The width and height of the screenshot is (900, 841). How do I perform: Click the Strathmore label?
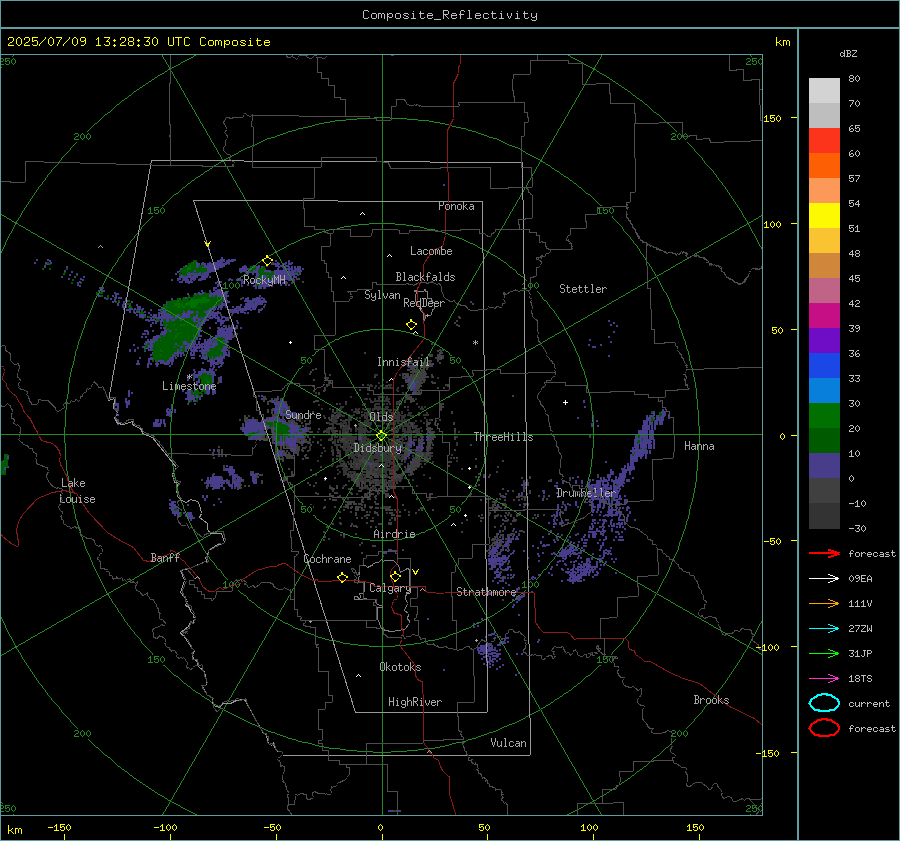coord(486,592)
